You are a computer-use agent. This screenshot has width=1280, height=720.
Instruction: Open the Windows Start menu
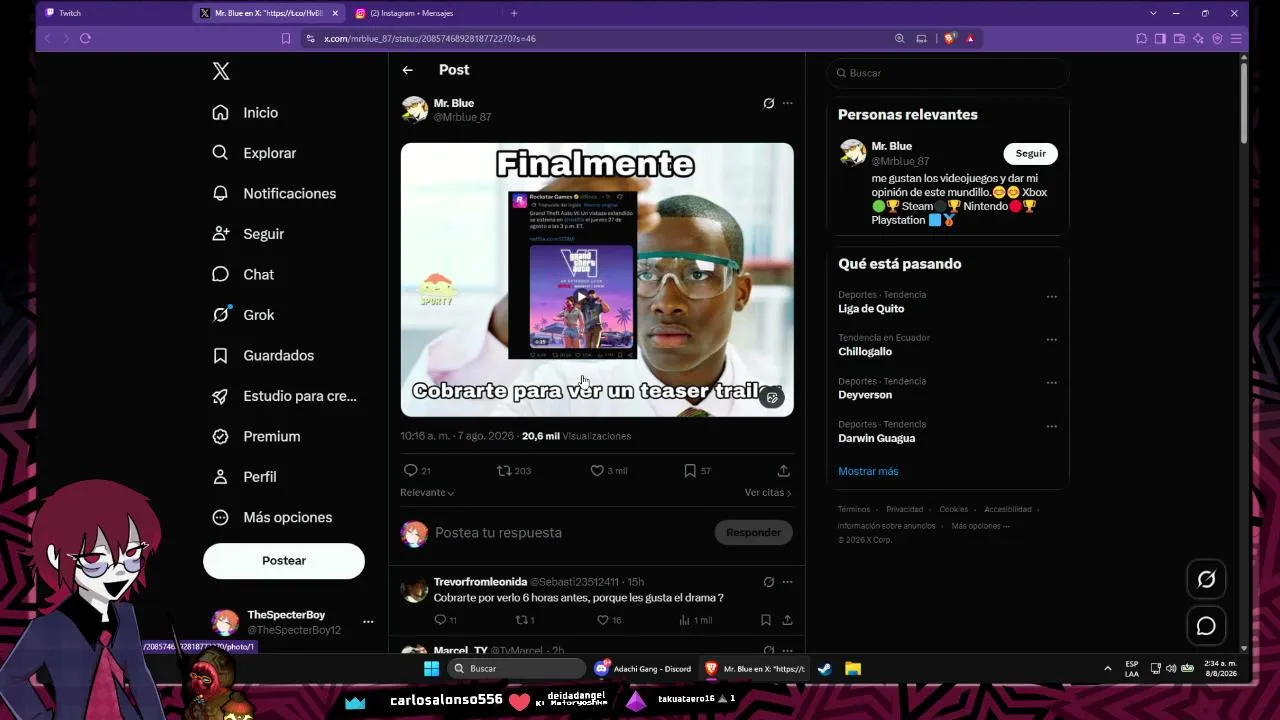(x=431, y=668)
